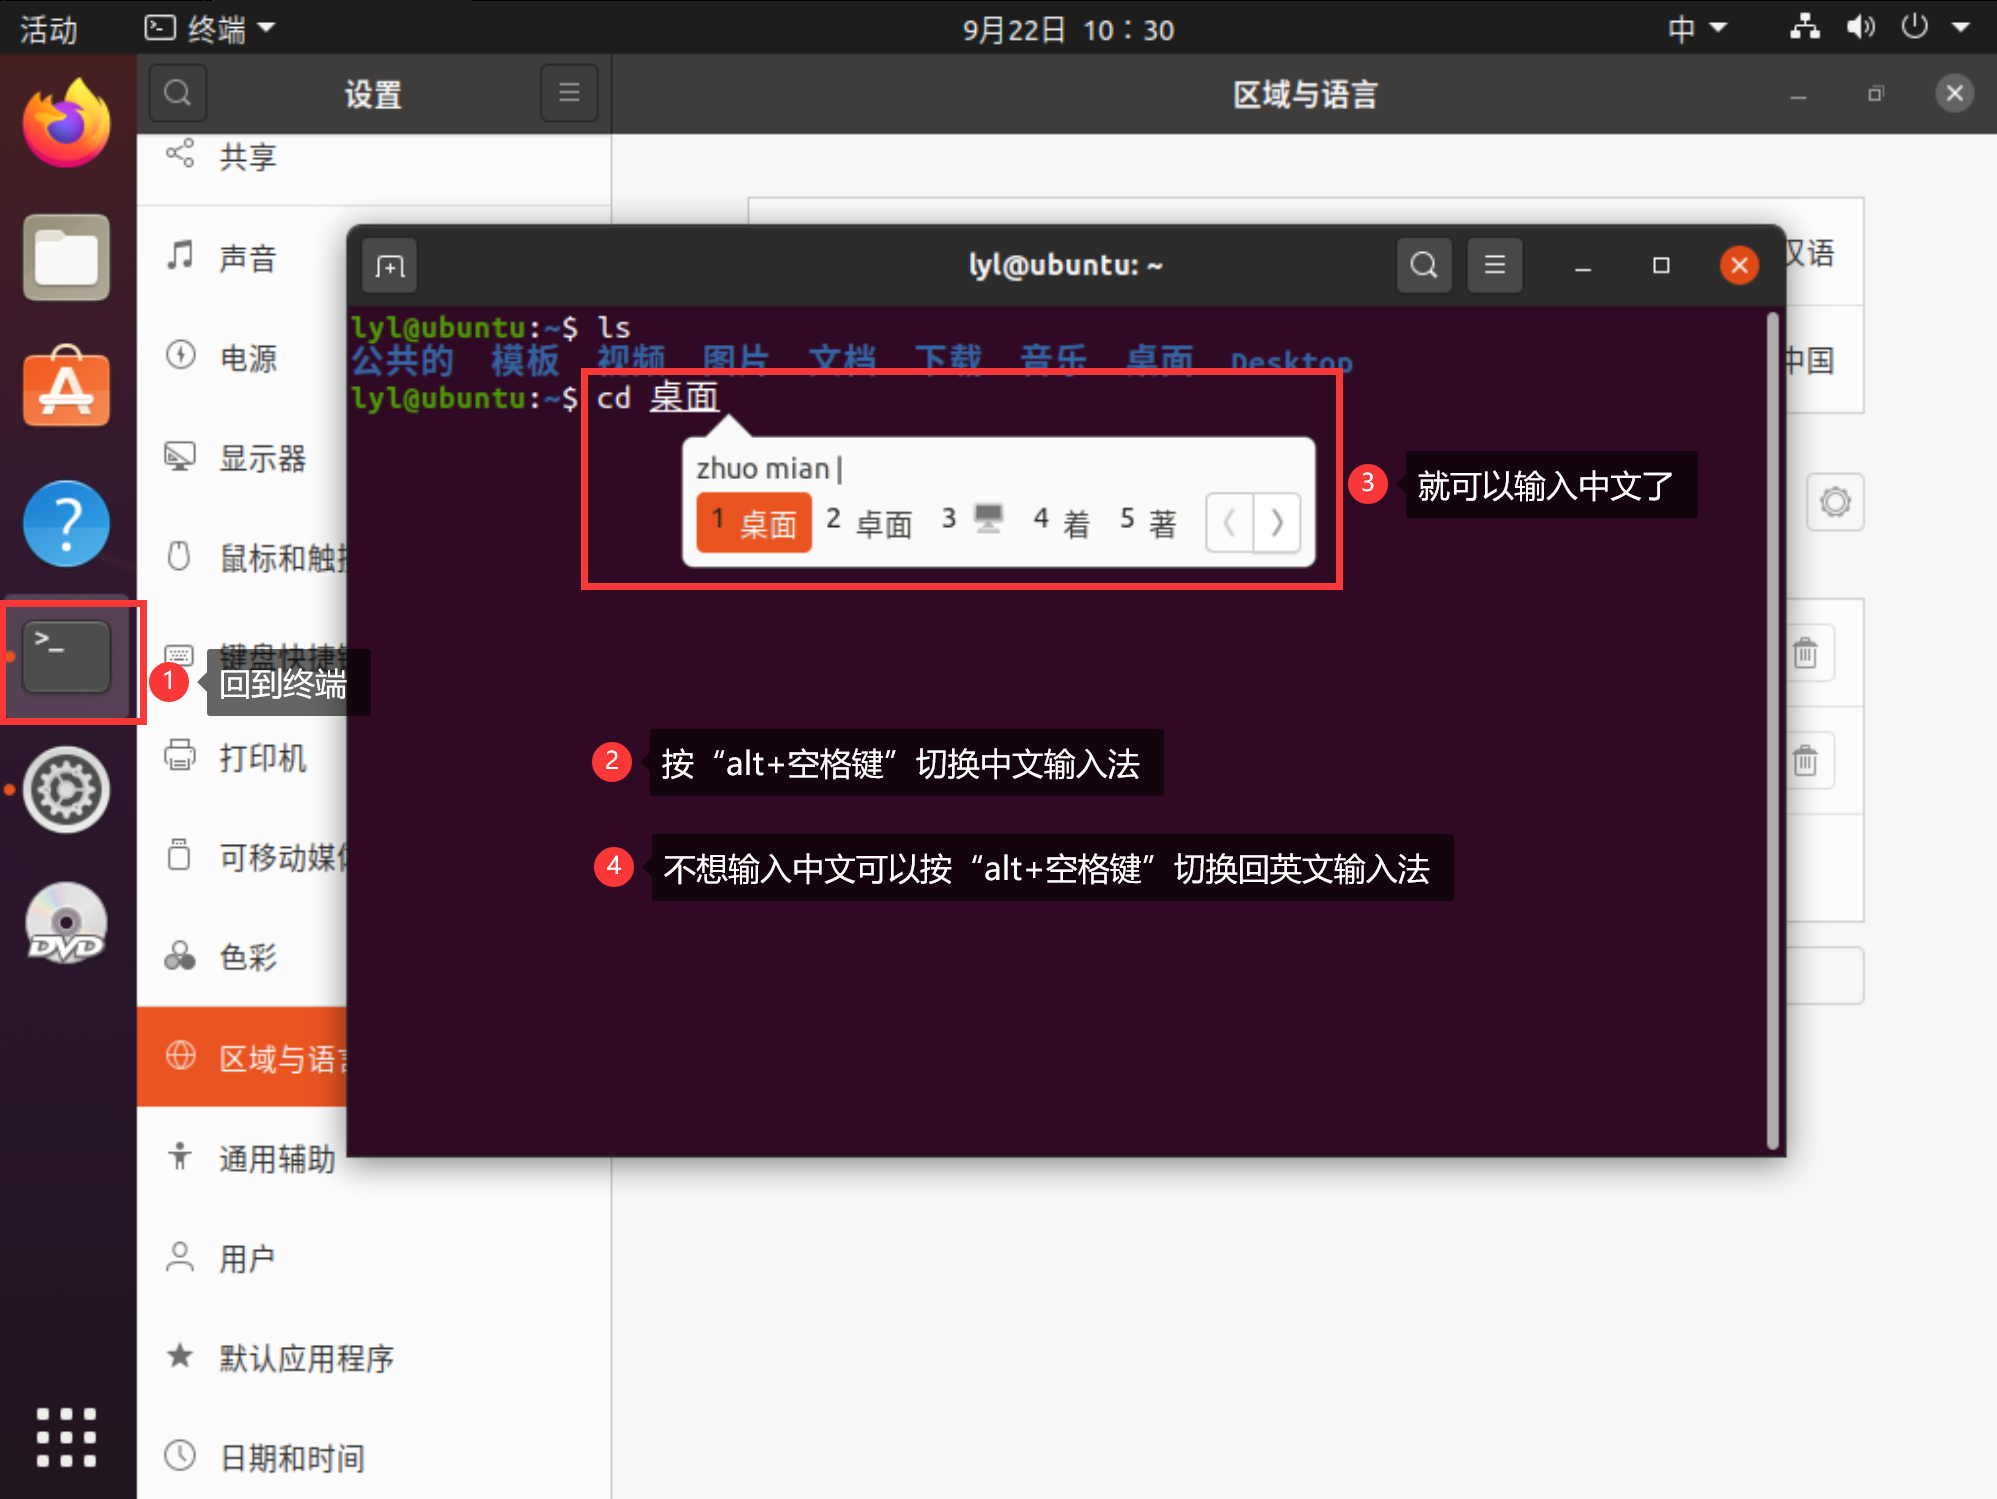Select the 声音 settings category
Viewport: 1997px width, 1499px height.
tap(248, 258)
